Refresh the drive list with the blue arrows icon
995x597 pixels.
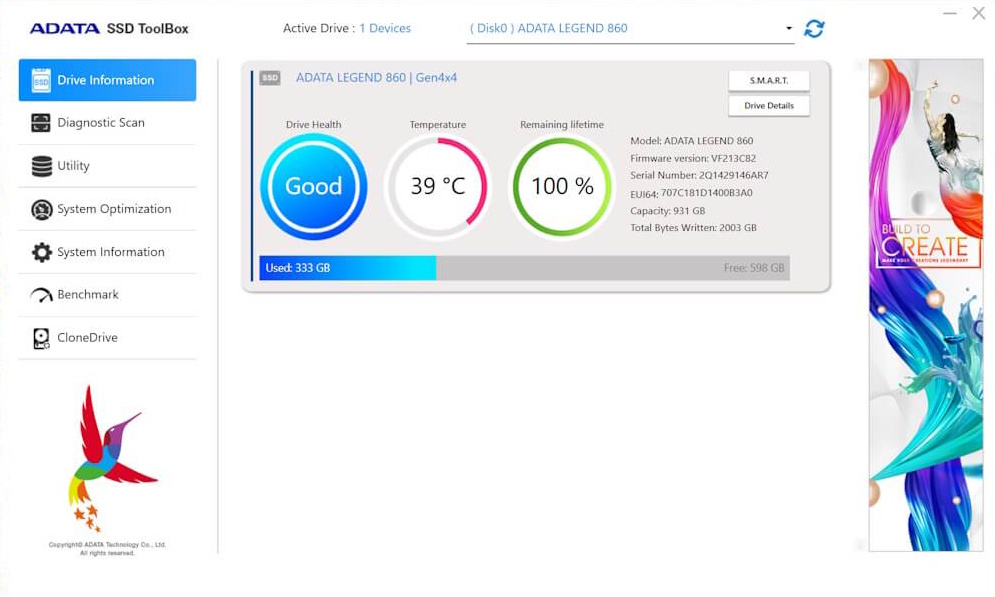click(814, 29)
